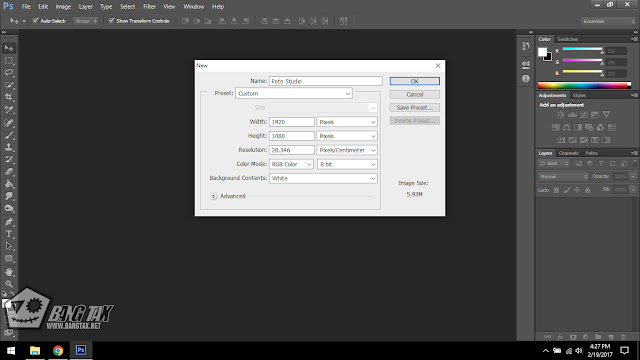
Task: Add a Color Balance adjustment
Action: (567, 127)
